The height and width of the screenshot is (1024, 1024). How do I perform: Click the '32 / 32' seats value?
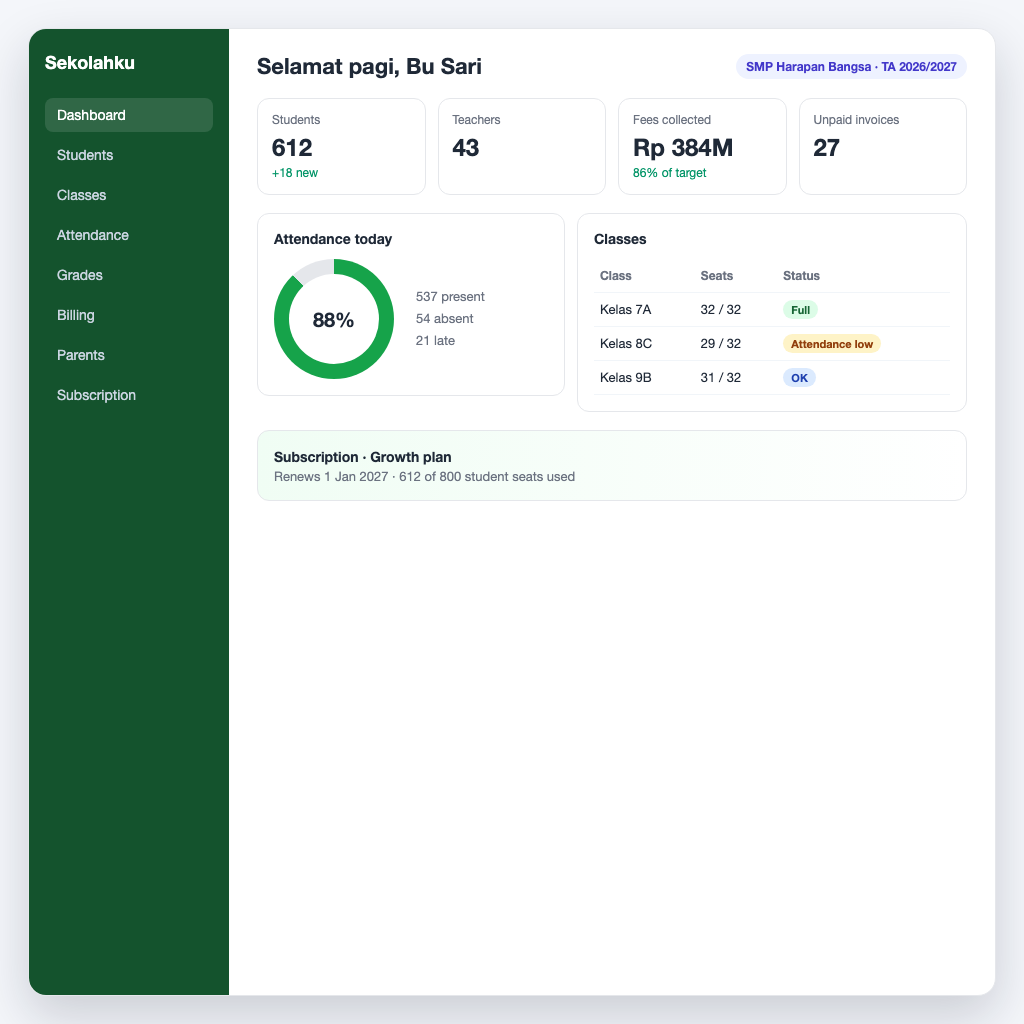tap(720, 310)
